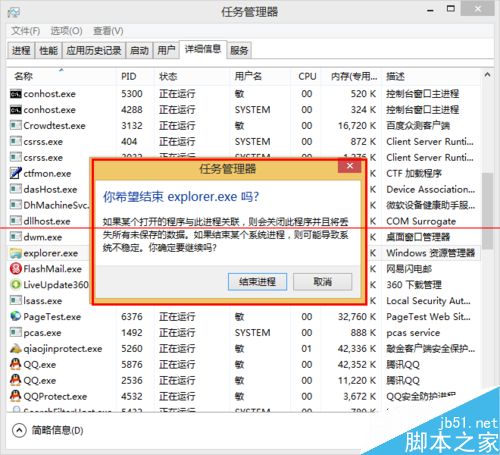The image size is (500, 455).
Task: Click the FlashMail.exe red icon
Action: 16,269
